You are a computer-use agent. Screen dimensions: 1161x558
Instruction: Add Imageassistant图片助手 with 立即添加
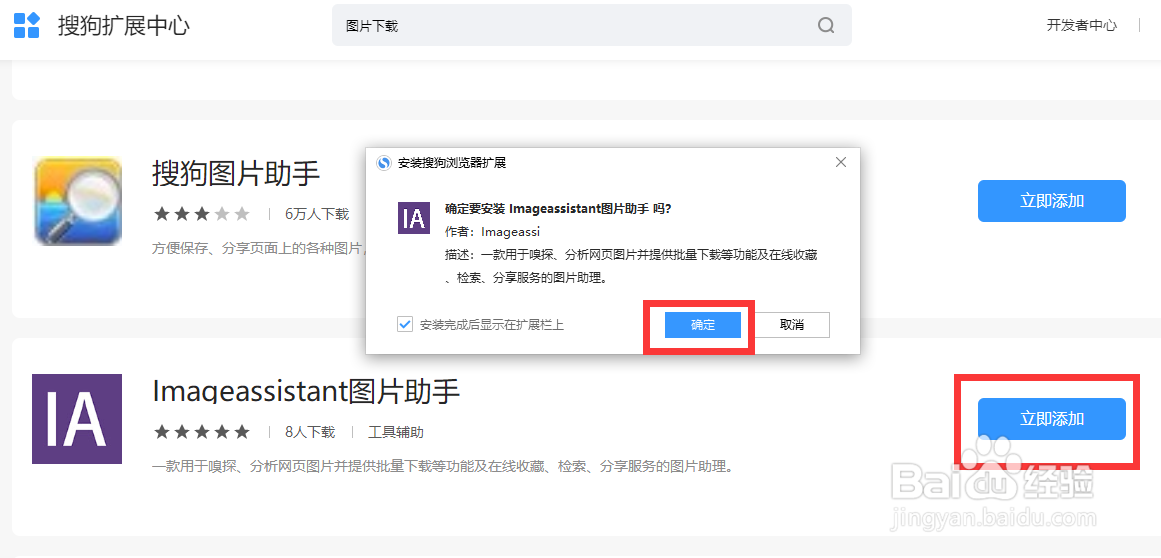click(x=1051, y=419)
